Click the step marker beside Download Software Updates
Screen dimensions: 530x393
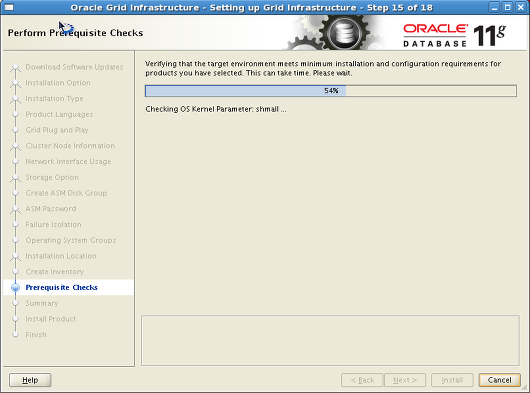click(x=15, y=67)
